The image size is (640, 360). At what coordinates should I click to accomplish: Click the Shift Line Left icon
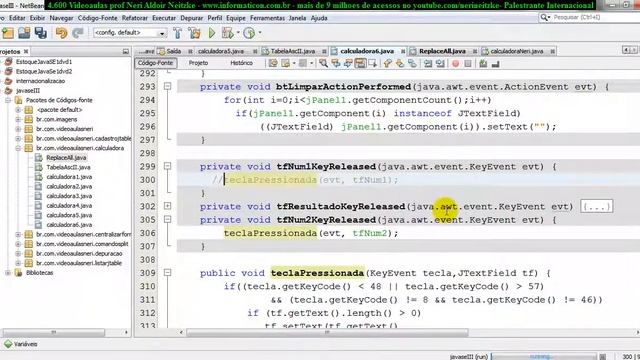coord(428,63)
